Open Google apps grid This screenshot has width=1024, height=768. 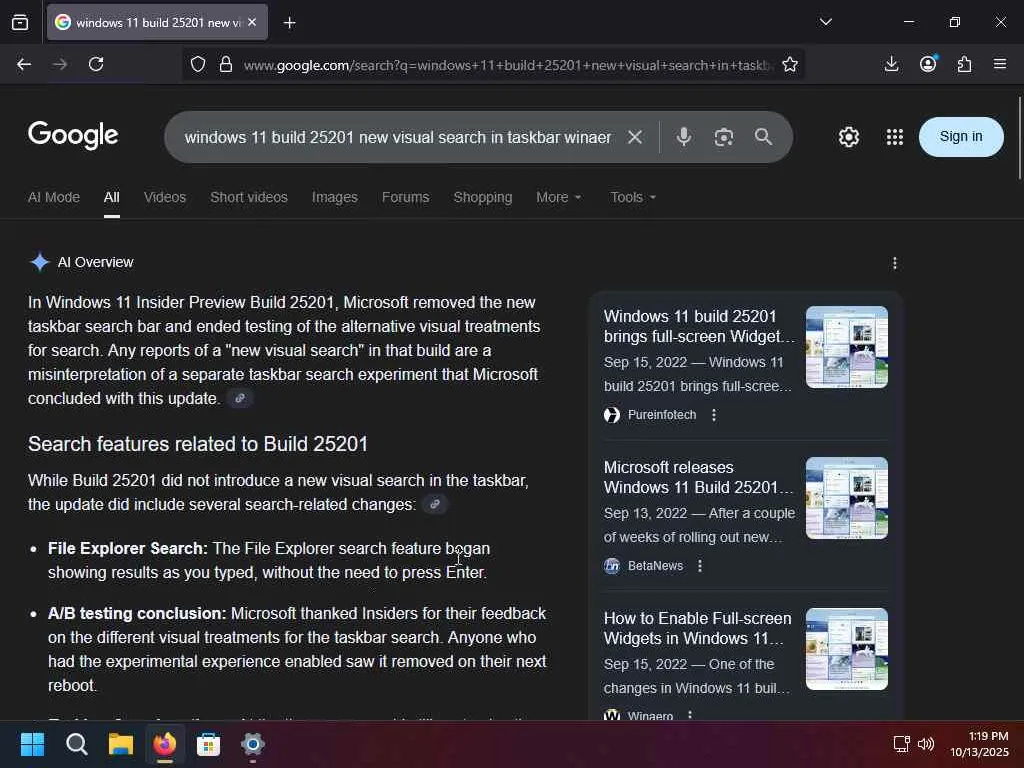(895, 137)
